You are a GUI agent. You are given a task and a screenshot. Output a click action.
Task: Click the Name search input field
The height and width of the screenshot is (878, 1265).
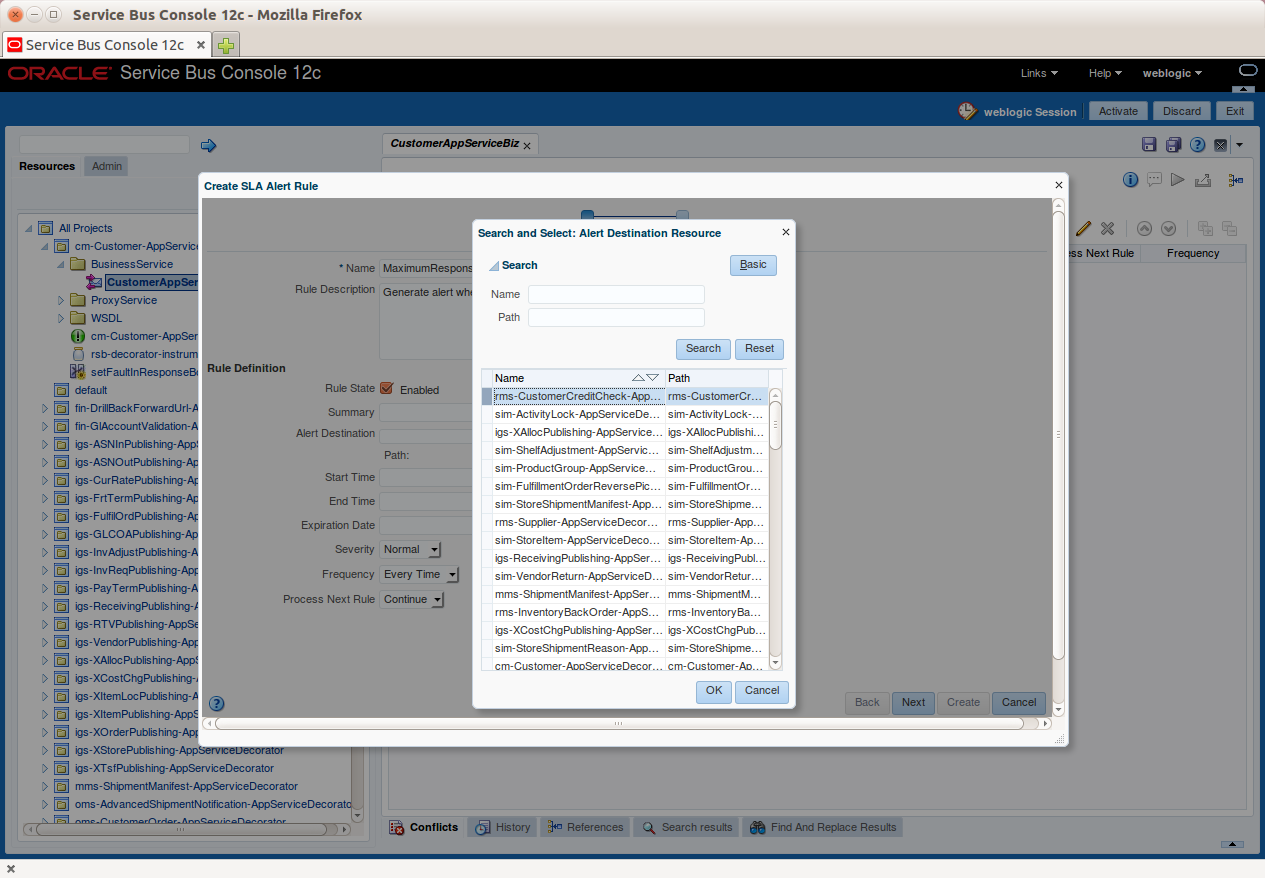coord(616,294)
